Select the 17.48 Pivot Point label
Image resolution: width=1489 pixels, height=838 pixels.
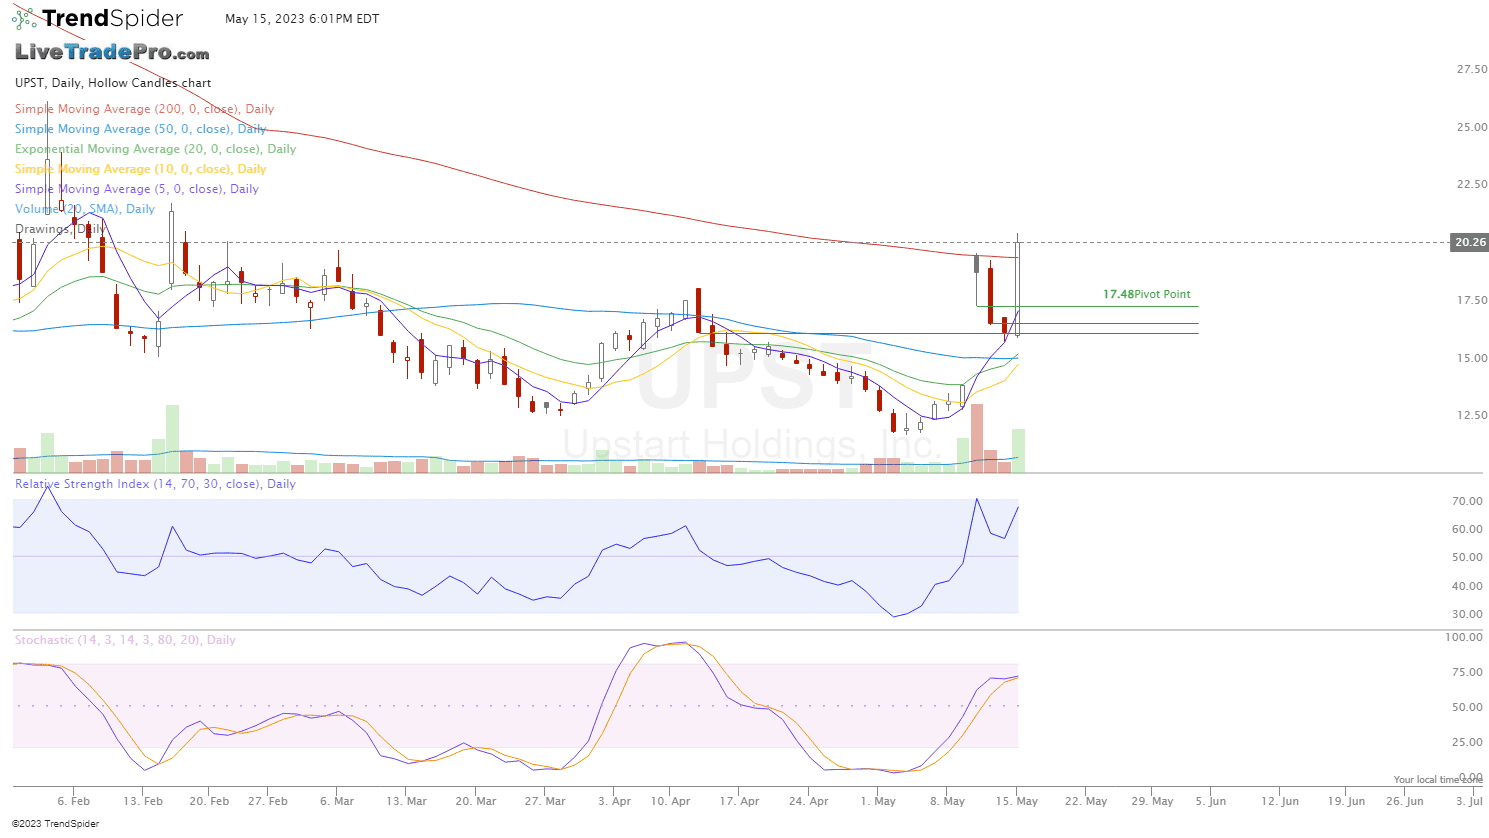pos(1146,294)
